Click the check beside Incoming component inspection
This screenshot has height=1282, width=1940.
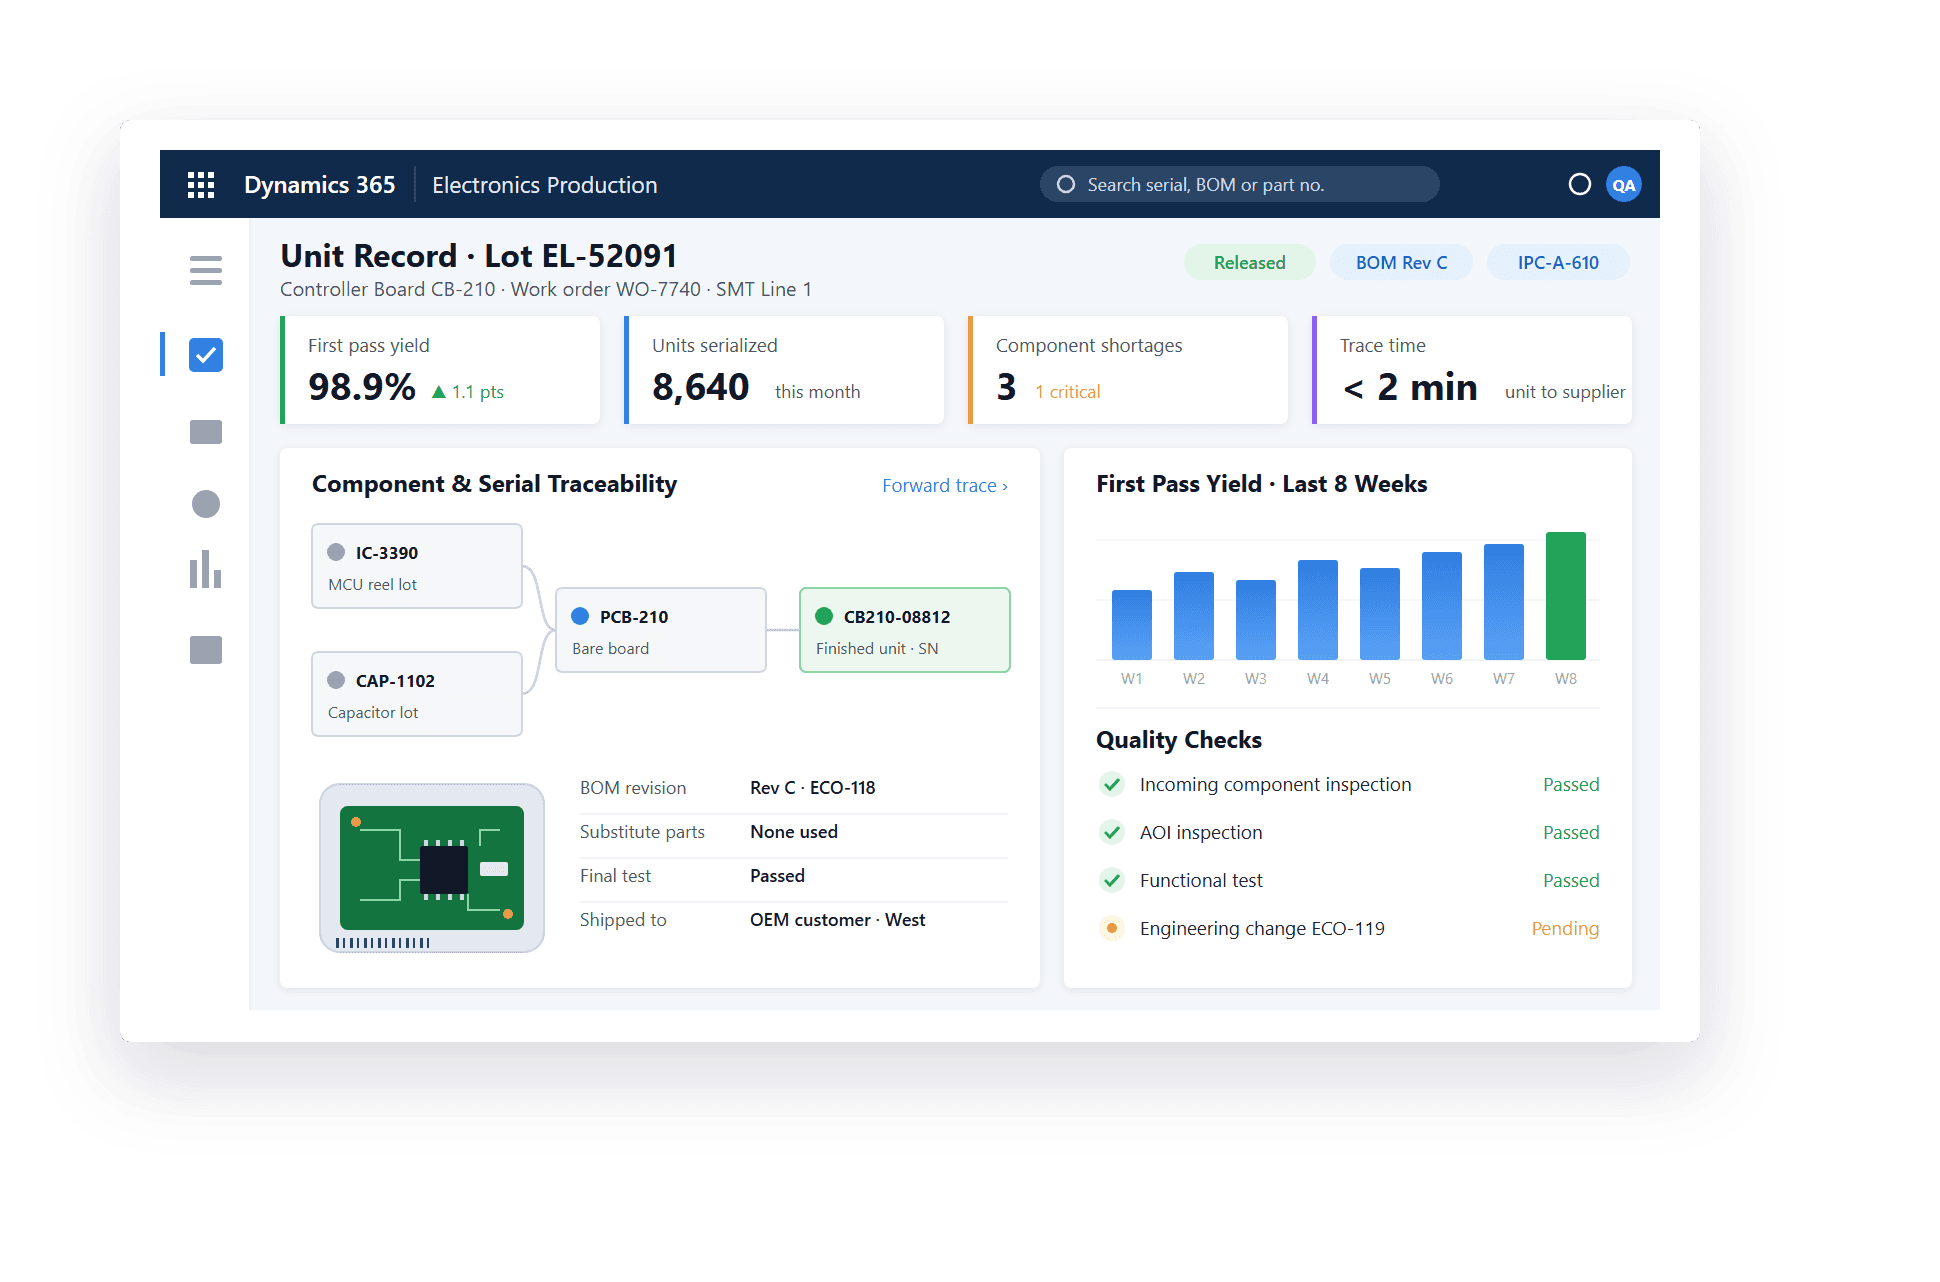point(1111,784)
